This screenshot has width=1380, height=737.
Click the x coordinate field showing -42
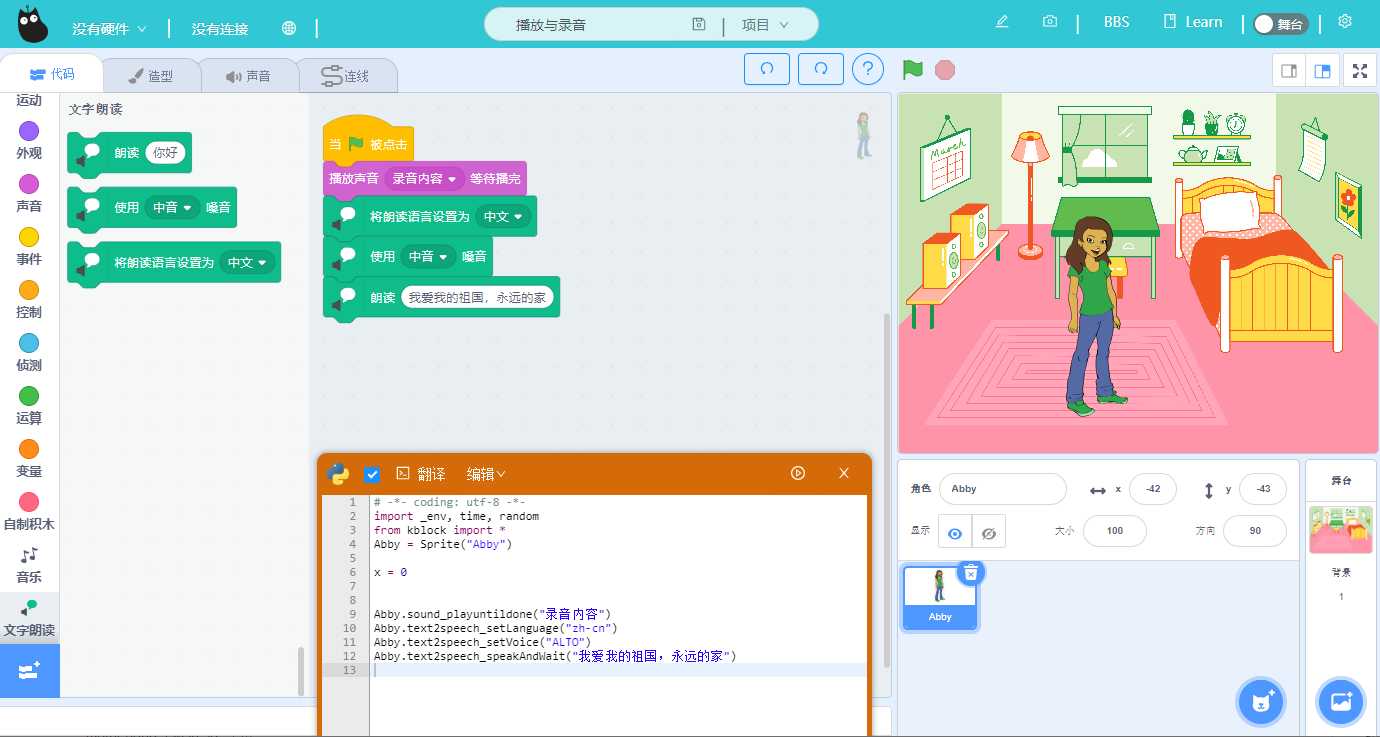click(x=1153, y=489)
